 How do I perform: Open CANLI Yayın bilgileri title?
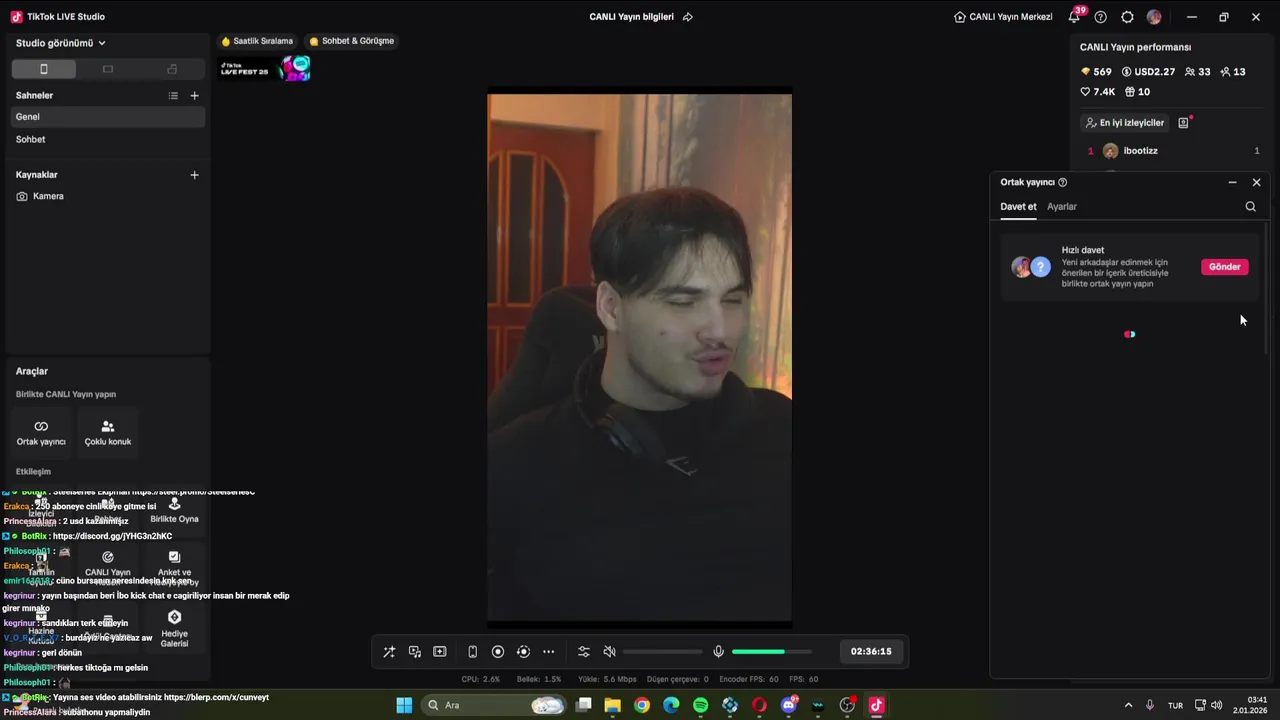632,17
